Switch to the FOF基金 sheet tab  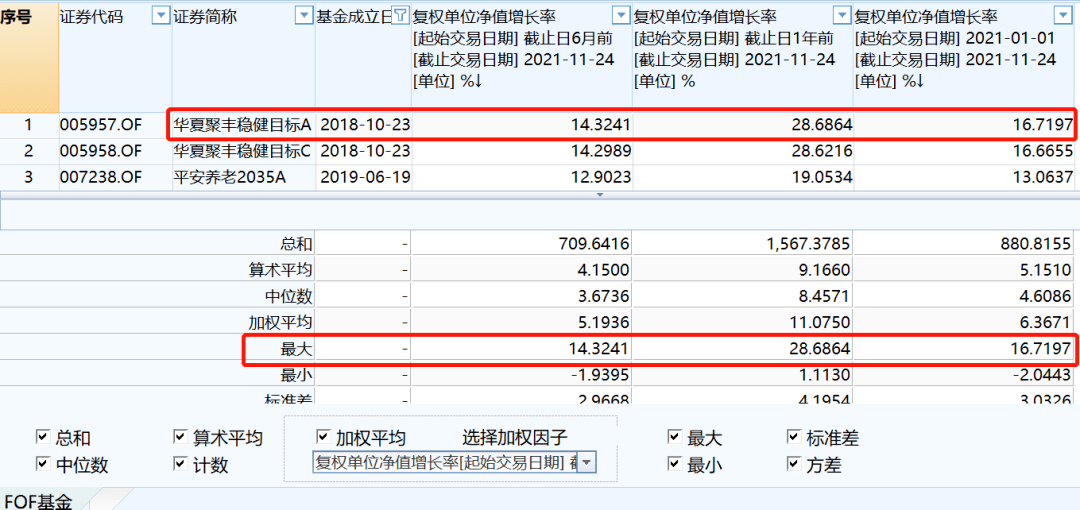39,500
